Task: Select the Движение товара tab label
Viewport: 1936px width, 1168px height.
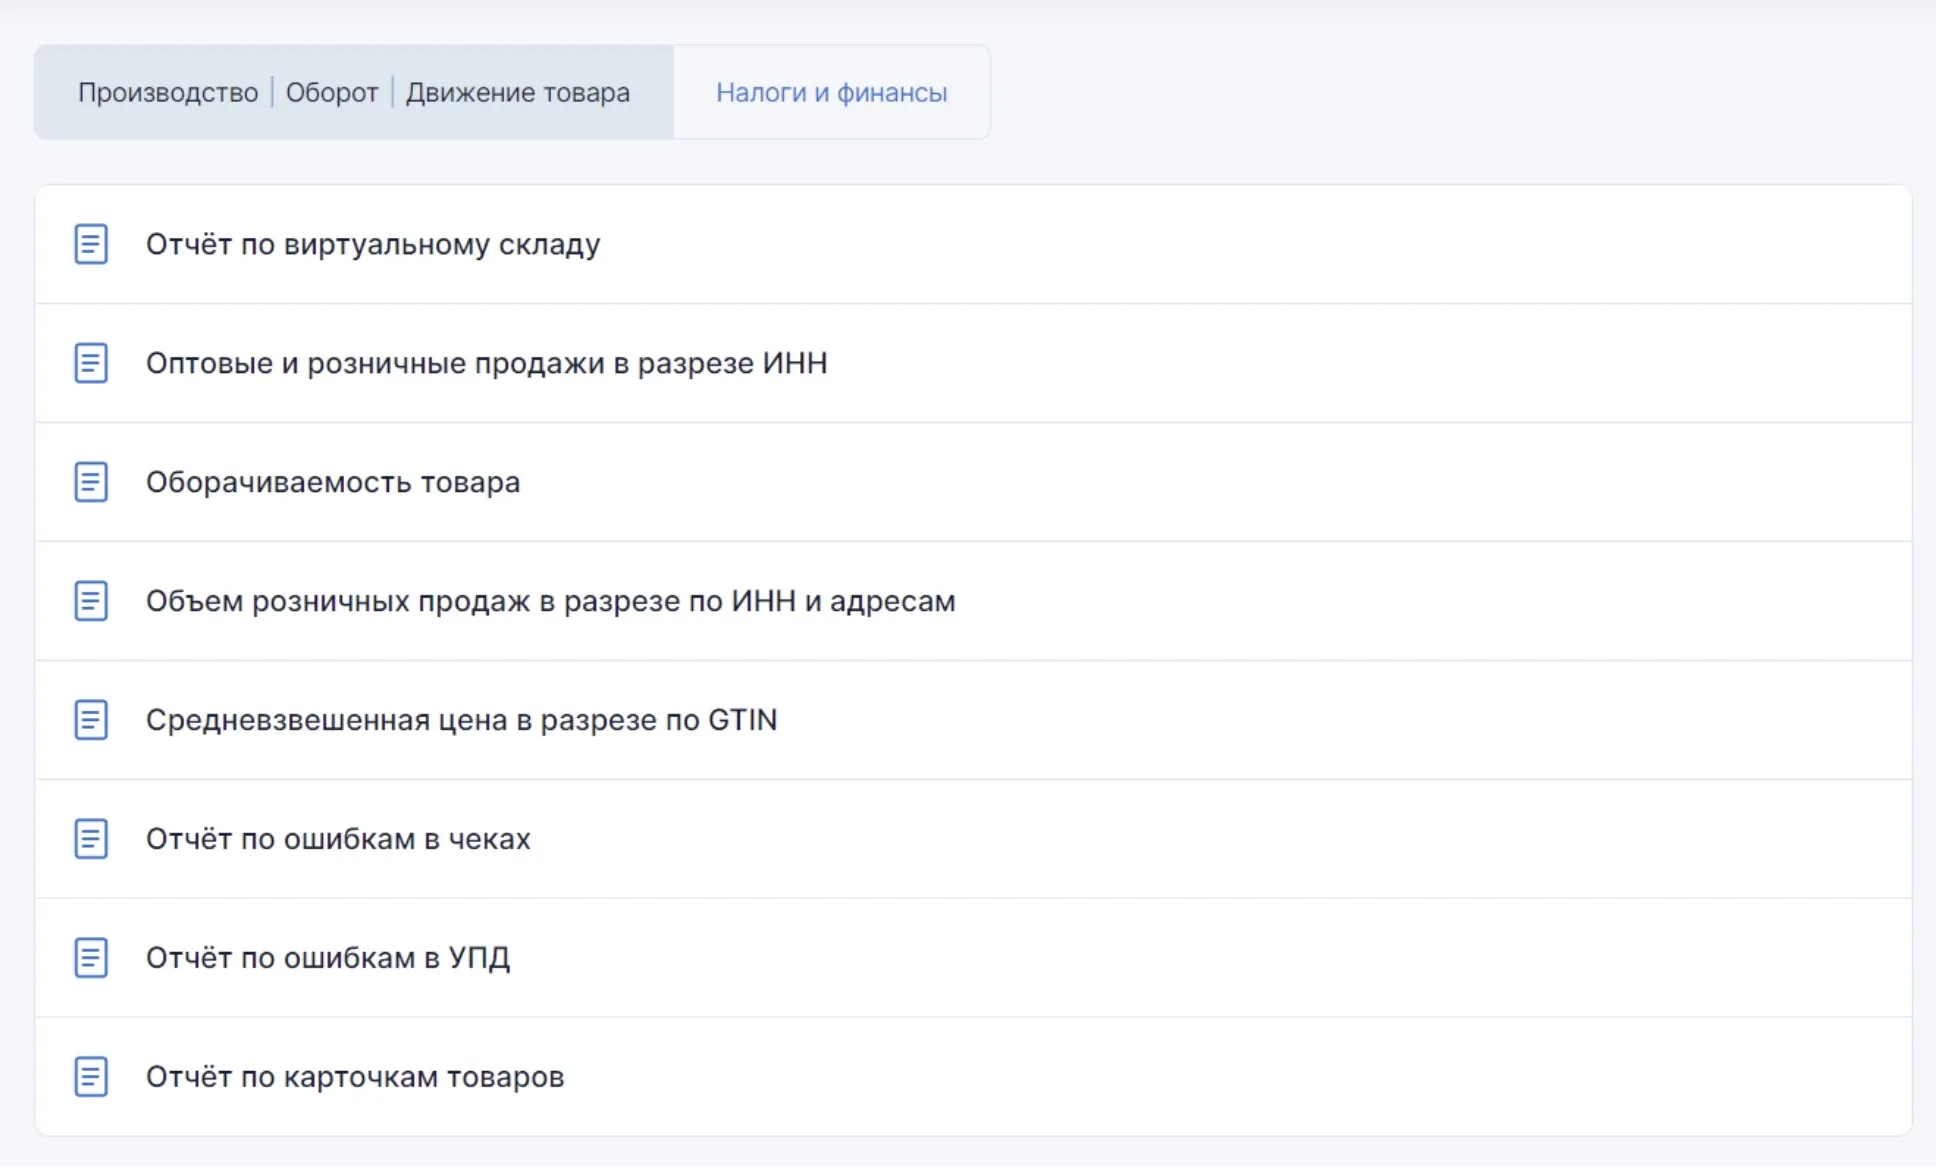Action: pos(517,93)
